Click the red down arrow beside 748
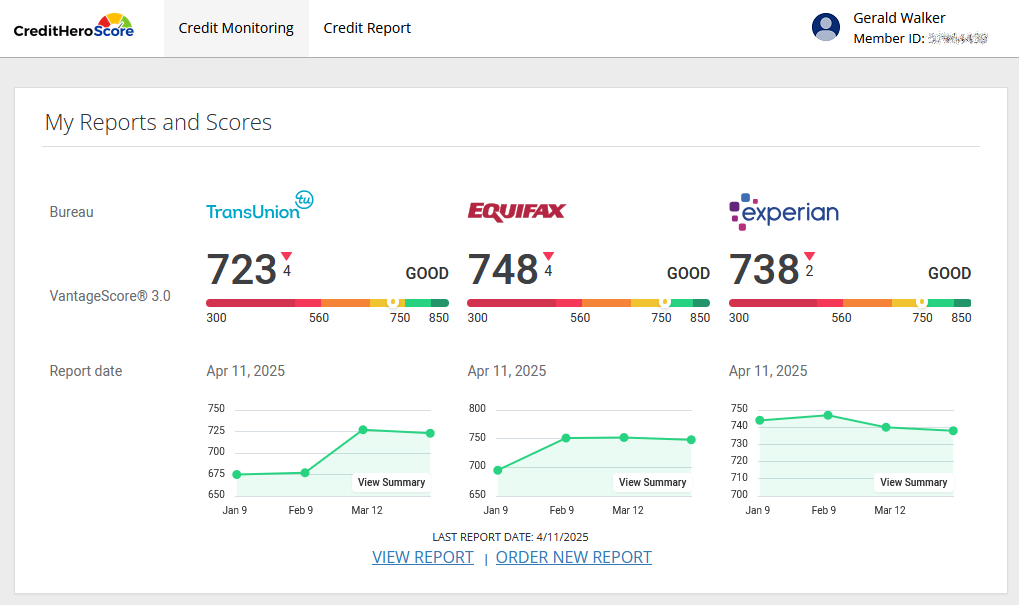The image size is (1019, 605). click(548, 256)
